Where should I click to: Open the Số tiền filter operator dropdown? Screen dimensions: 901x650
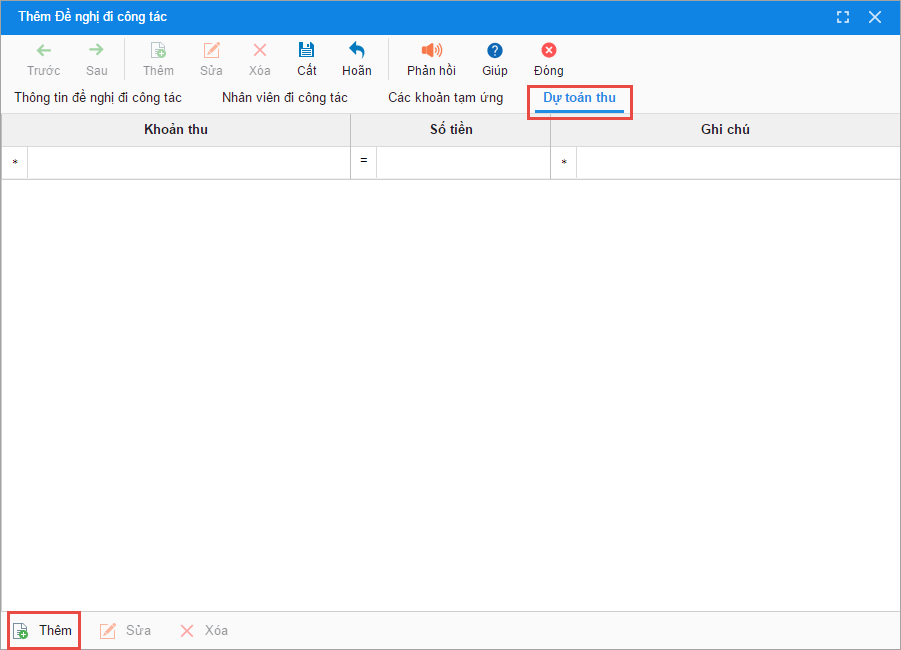coord(364,162)
